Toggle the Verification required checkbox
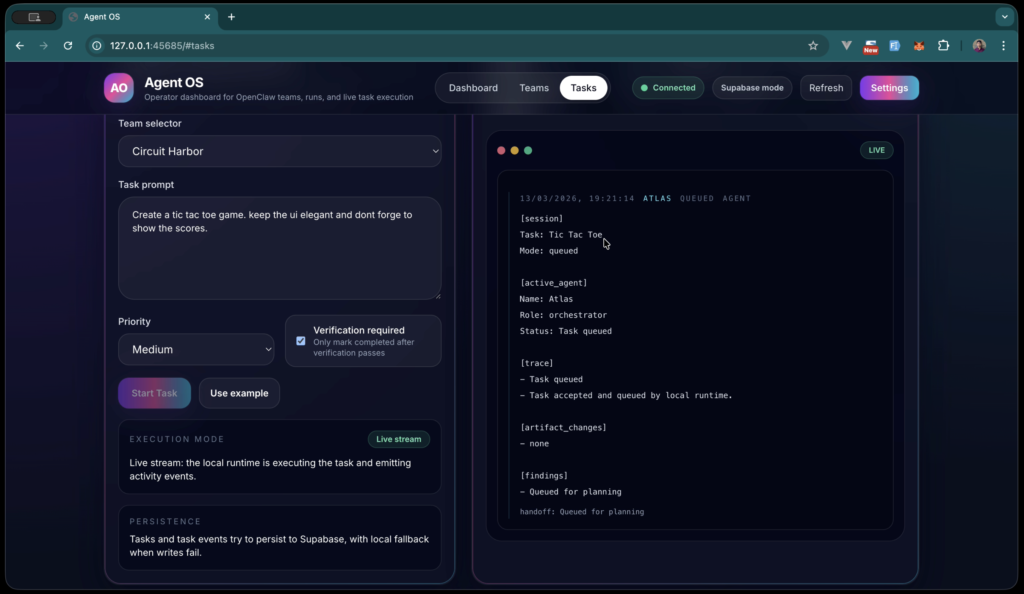This screenshot has width=1024, height=594. (x=301, y=340)
